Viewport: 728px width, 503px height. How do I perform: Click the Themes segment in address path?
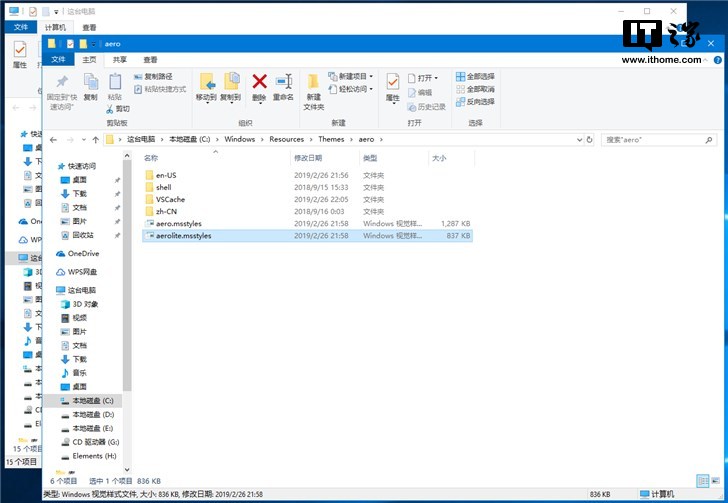pyautogui.click(x=331, y=139)
